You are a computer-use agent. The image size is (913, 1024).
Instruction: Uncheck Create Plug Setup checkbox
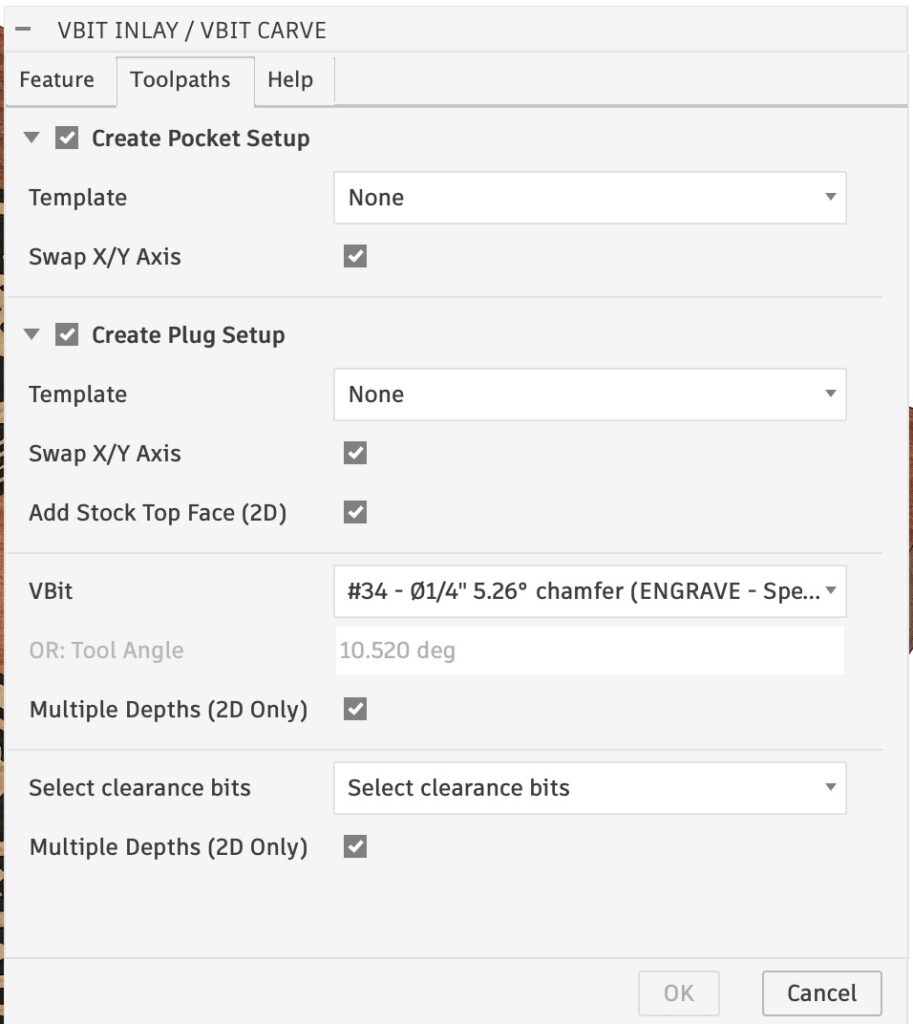point(67,334)
